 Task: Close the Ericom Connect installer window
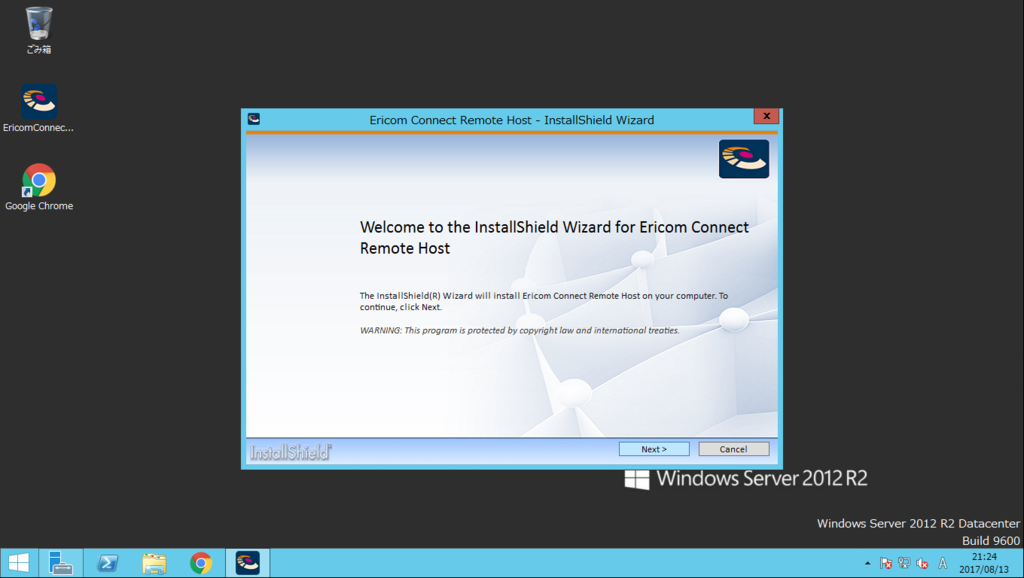point(766,116)
